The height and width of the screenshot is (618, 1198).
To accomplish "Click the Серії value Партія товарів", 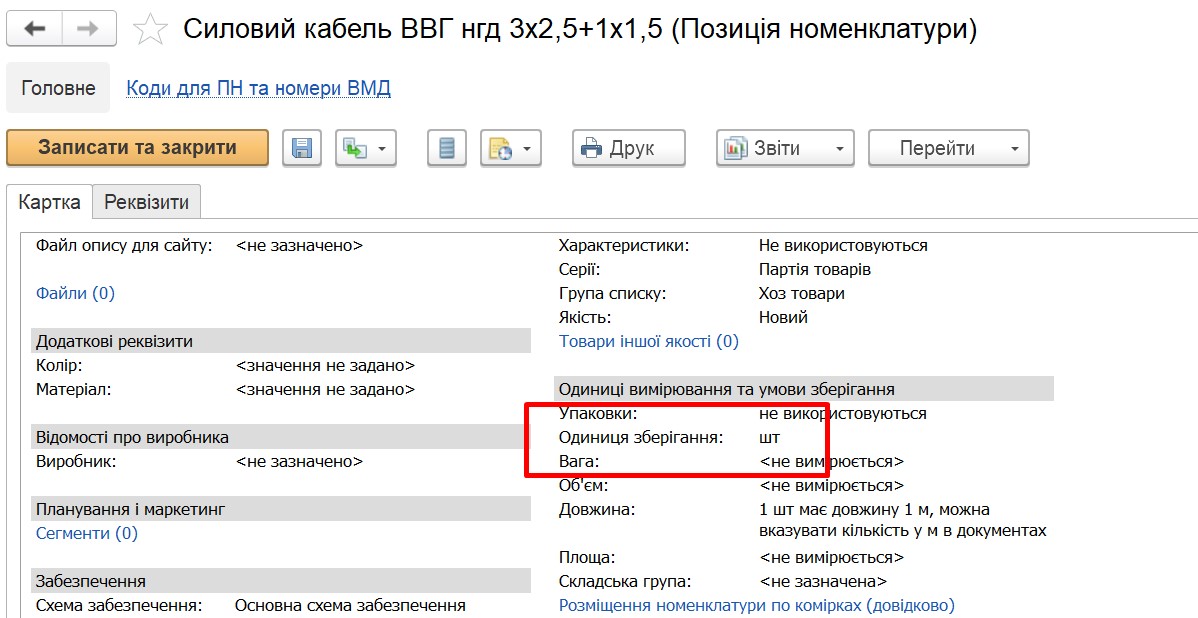I will tap(814, 270).
